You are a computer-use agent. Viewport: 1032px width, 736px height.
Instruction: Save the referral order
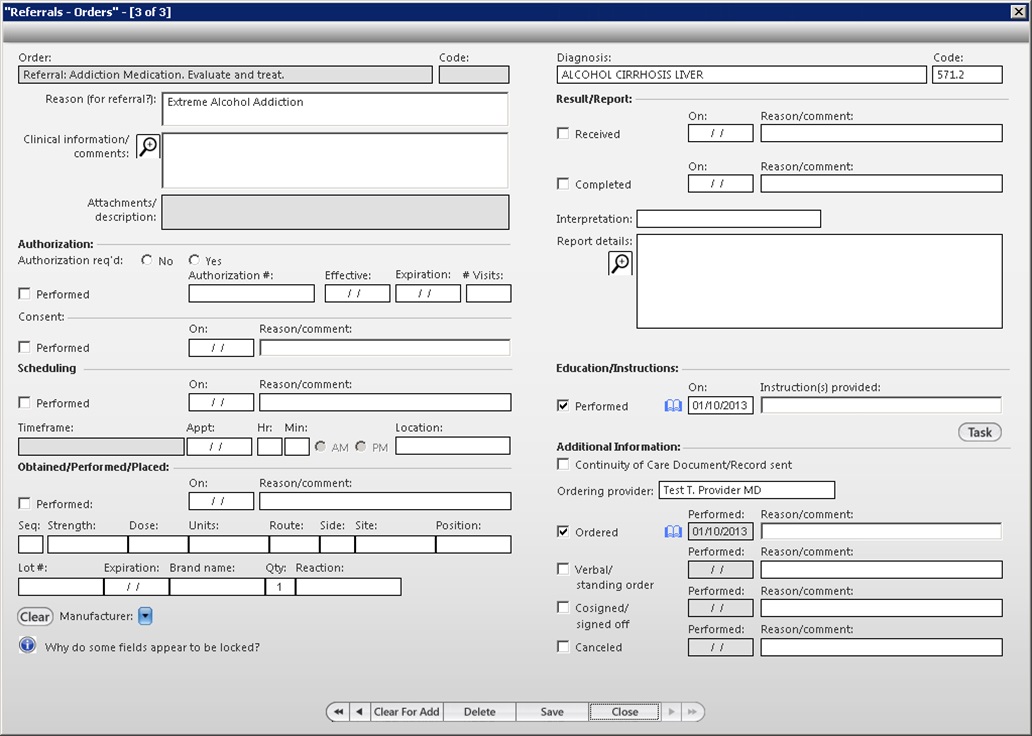pyautogui.click(x=552, y=712)
